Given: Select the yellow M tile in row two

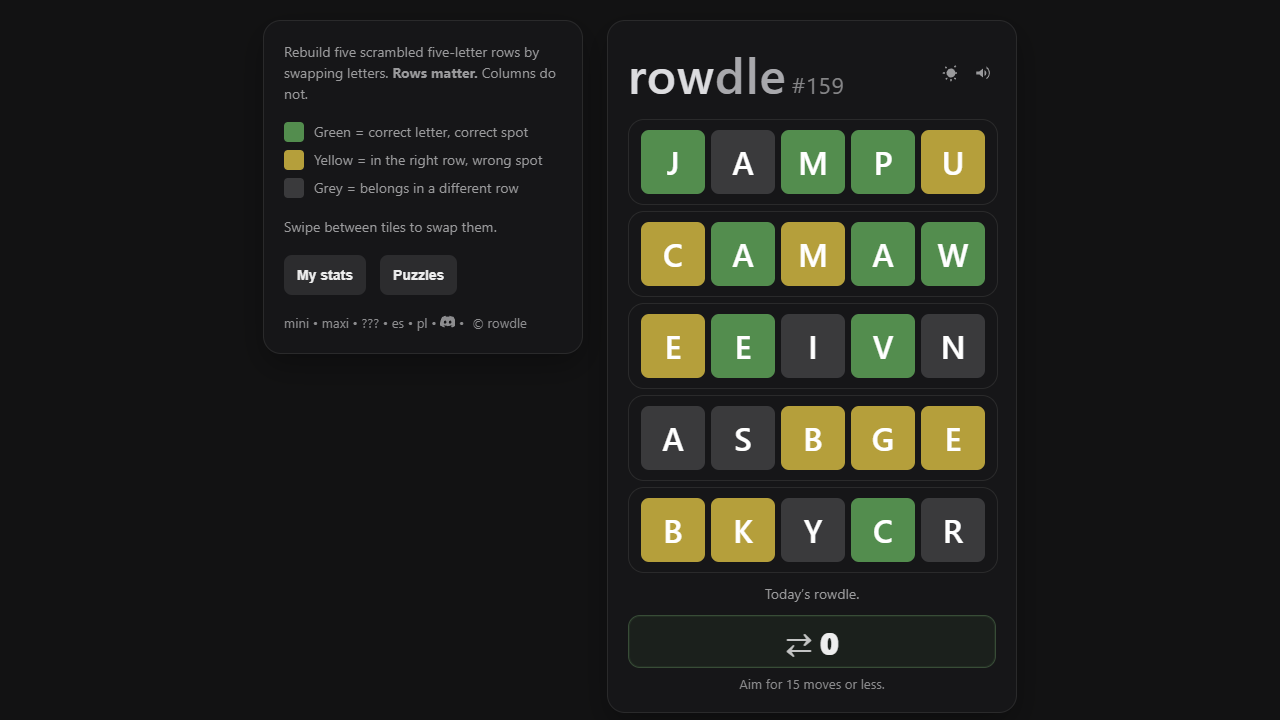Looking at the screenshot, I should pyautogui.click(x=813, y=254).
